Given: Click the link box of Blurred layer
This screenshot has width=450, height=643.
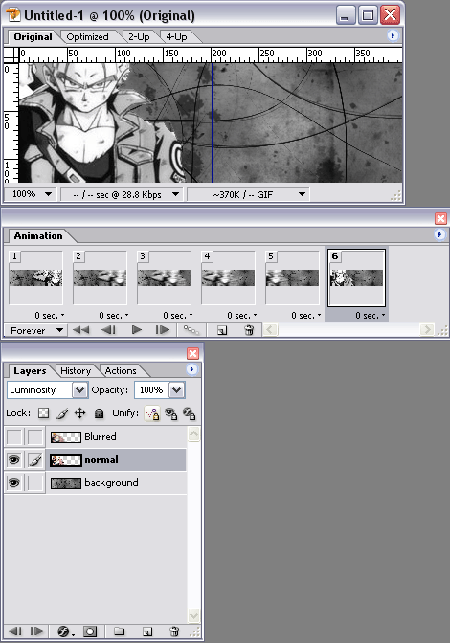Looking at the screenshot, I should [35, 437].
